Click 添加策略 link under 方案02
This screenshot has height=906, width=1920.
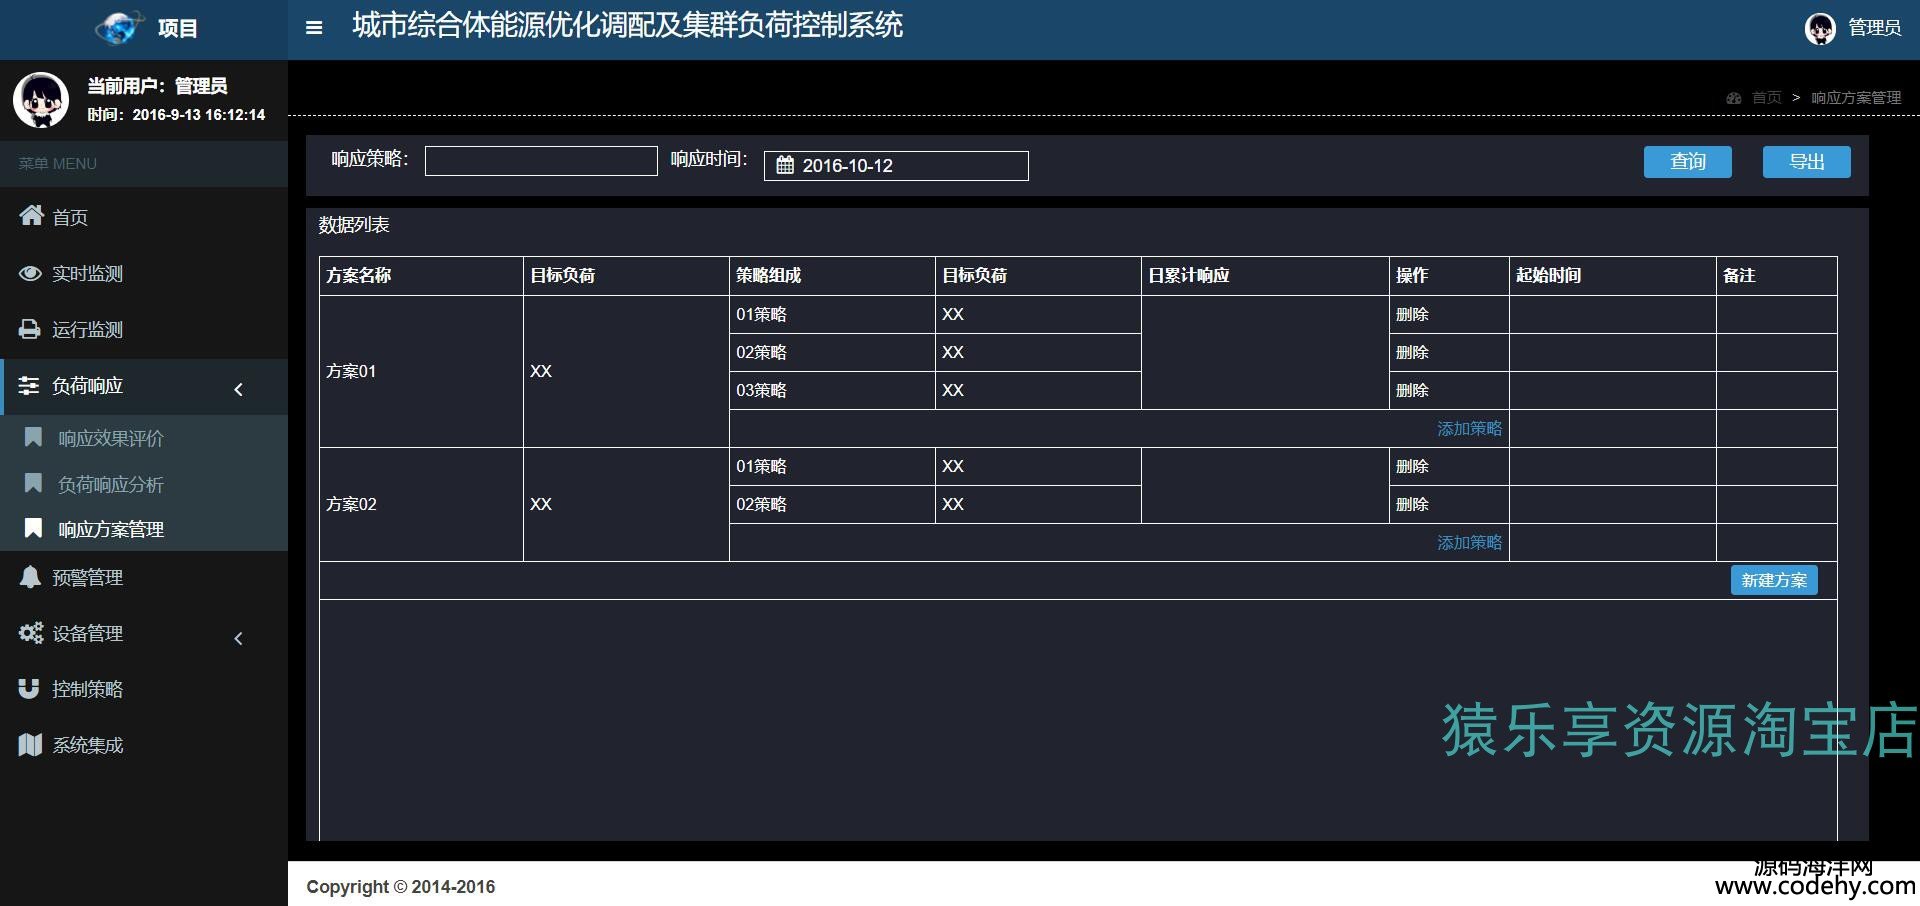(1469, 542)
